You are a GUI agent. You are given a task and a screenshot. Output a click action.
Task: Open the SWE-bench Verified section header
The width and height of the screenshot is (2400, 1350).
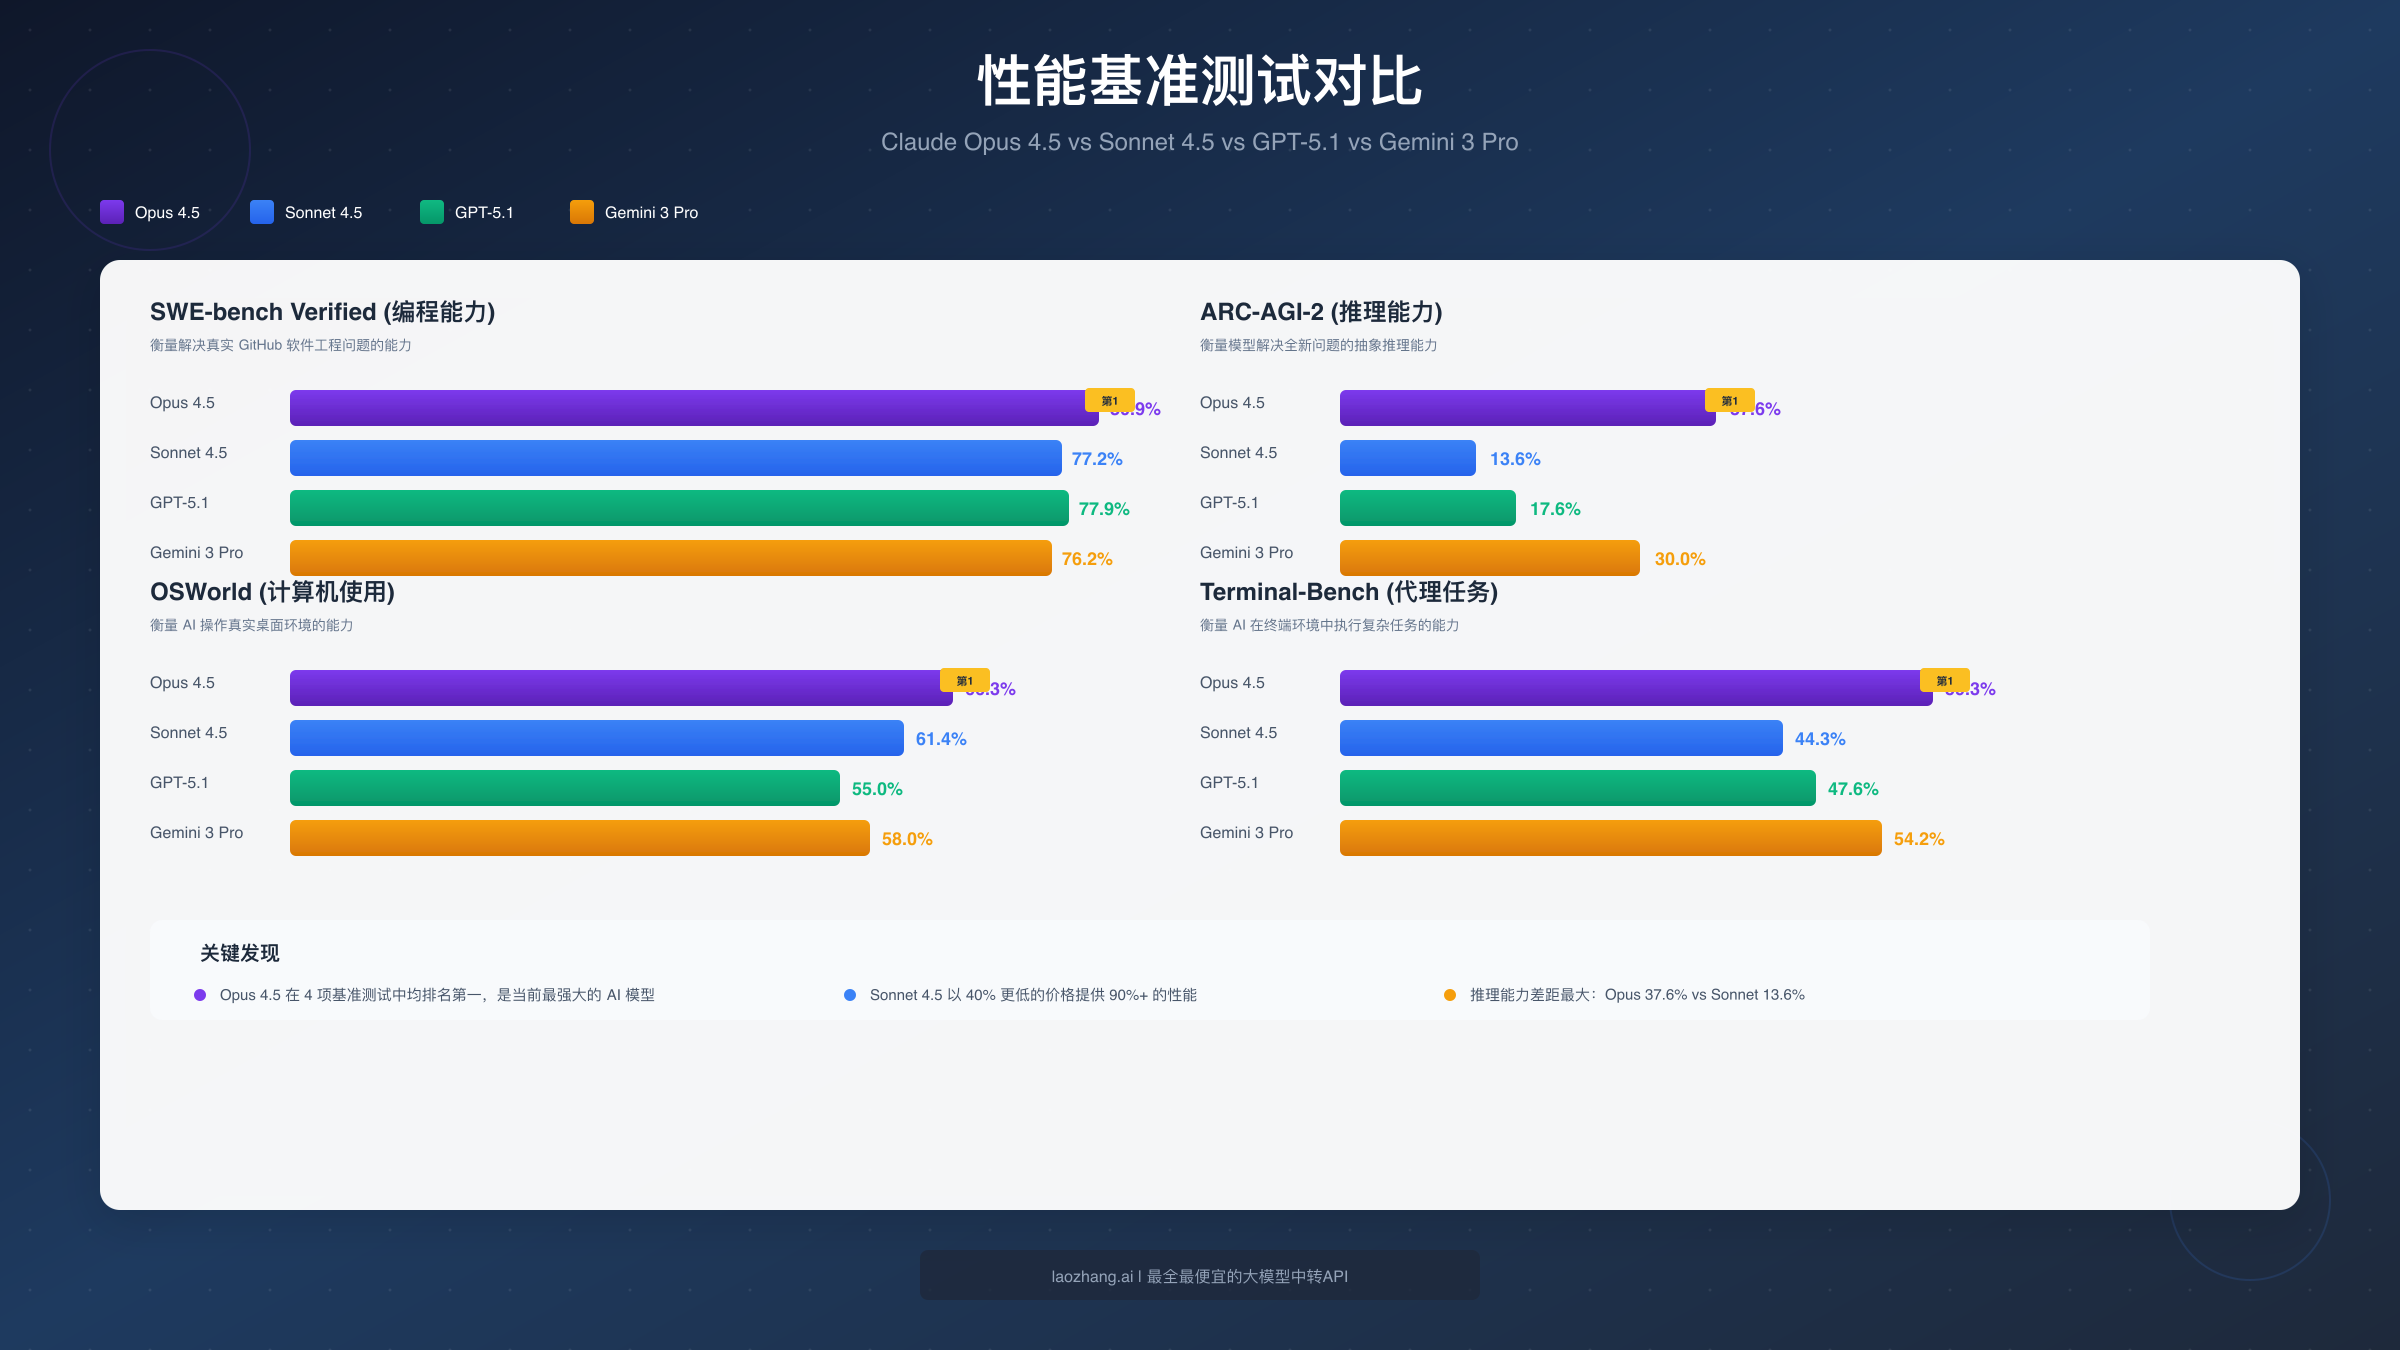[323, 312]
